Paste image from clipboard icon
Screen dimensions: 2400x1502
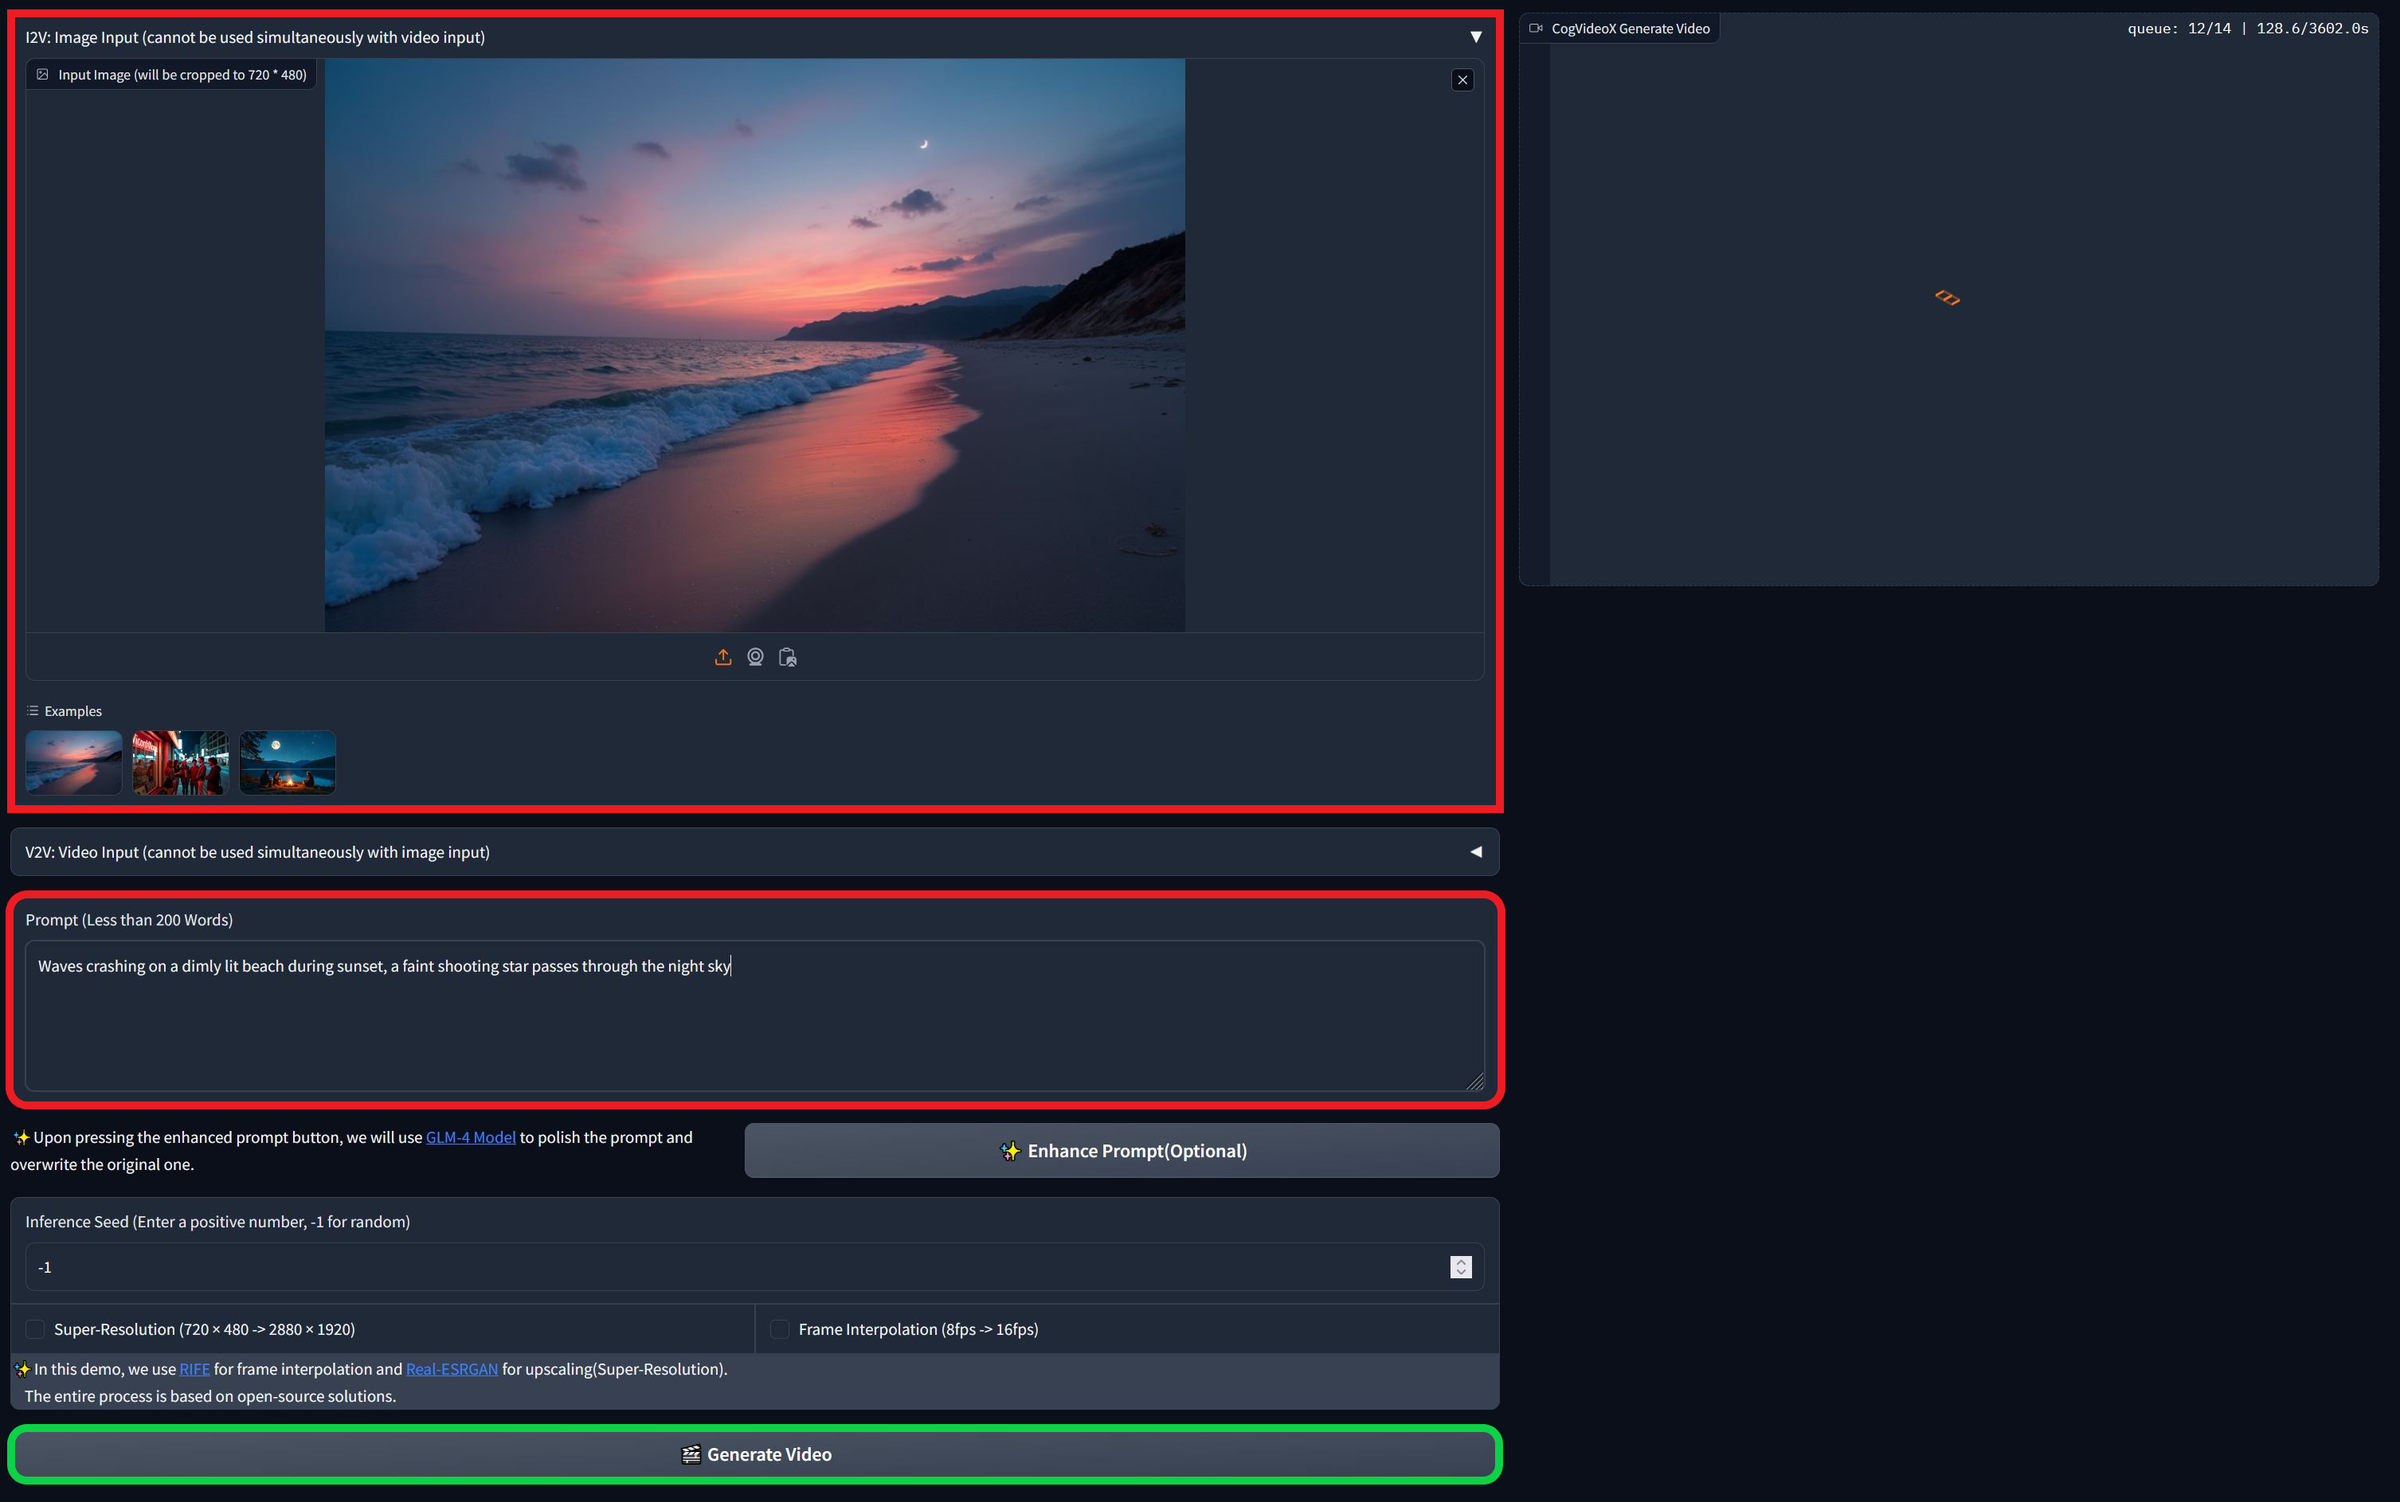point(788,657)
